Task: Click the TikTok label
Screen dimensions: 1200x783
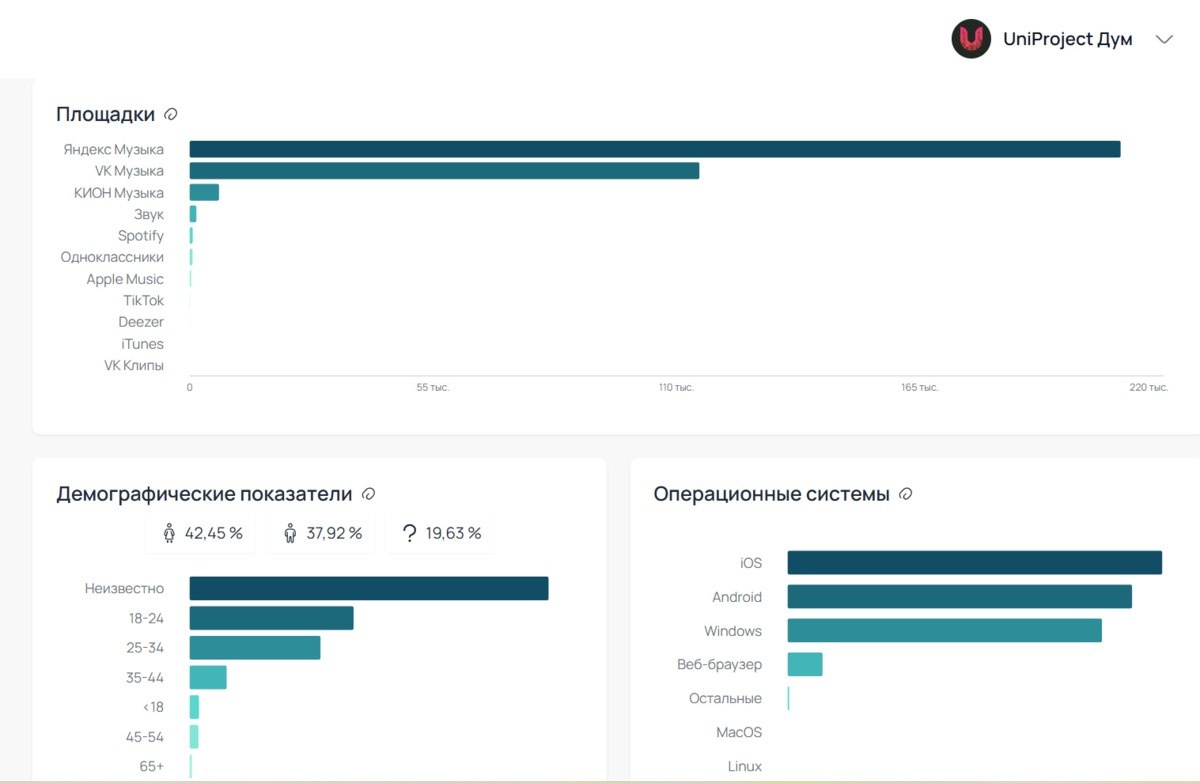Action: coord(144,300)
